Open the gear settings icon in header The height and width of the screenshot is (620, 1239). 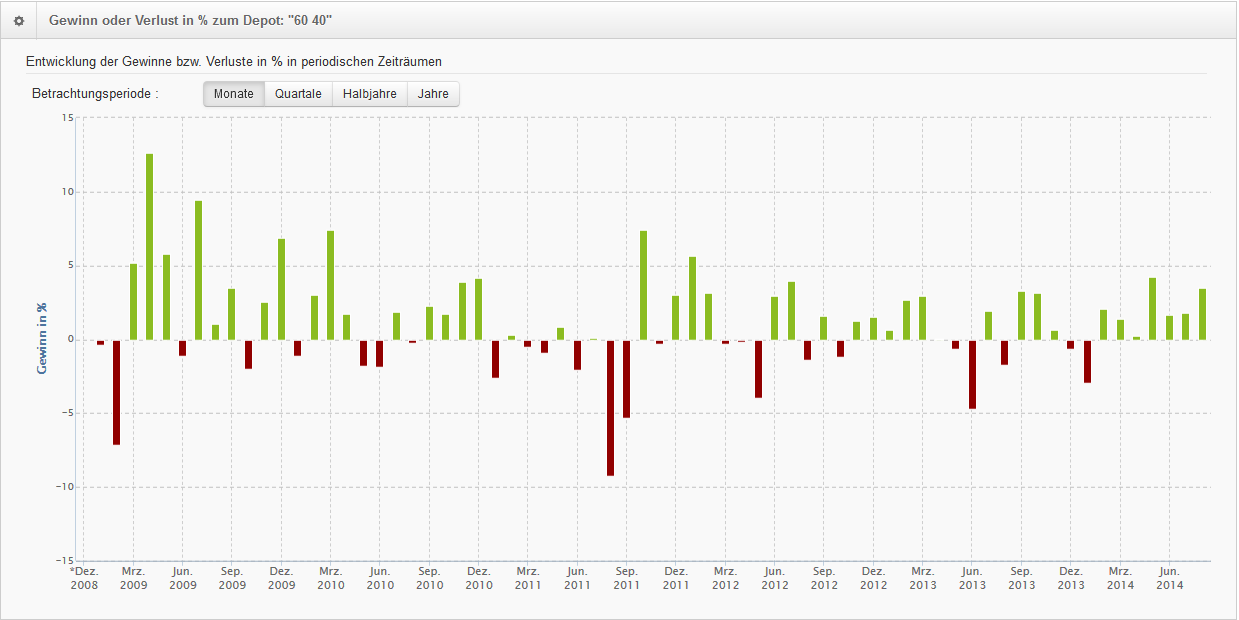click(19, 20)
